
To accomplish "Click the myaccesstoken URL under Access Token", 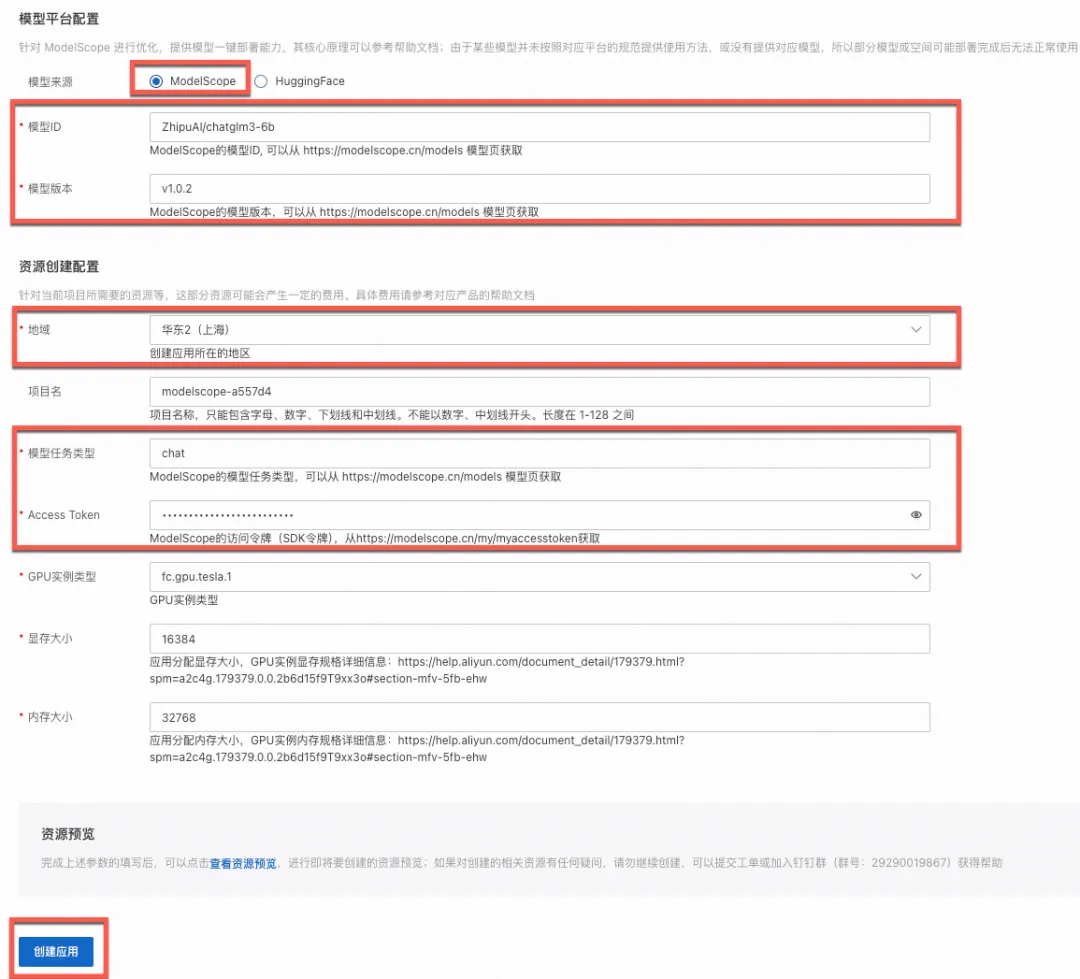I will click(467, 538).
